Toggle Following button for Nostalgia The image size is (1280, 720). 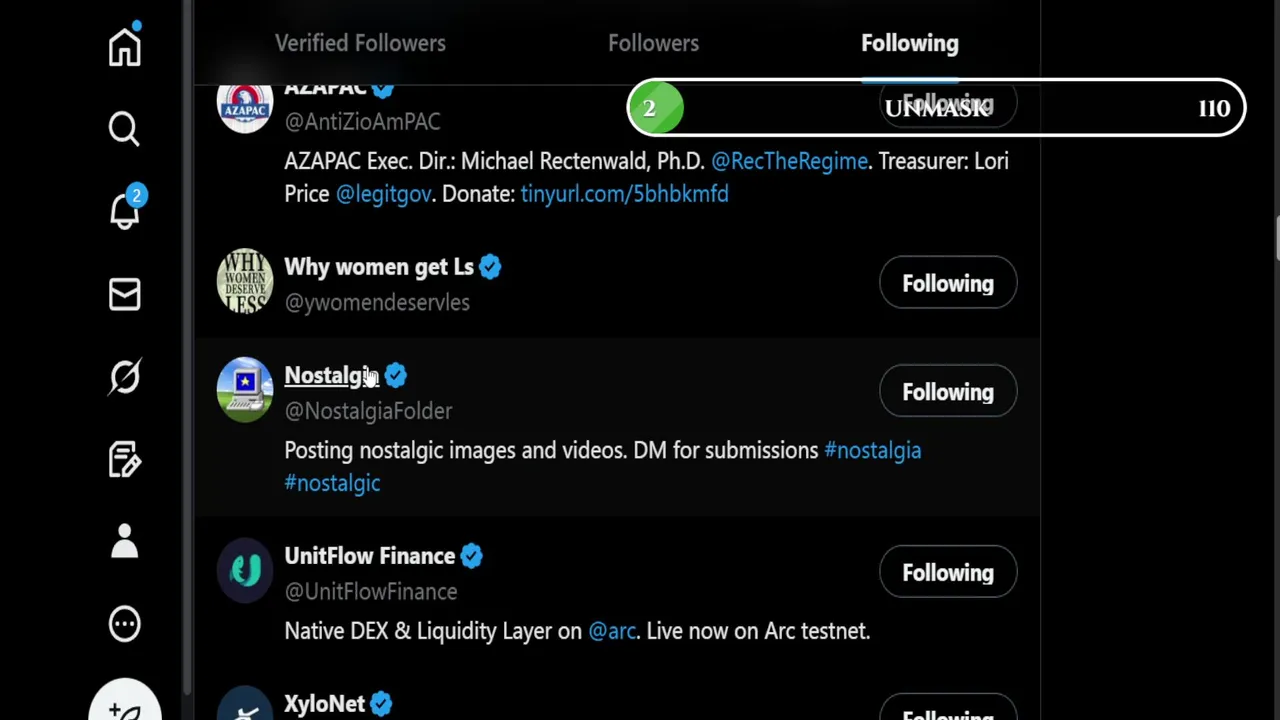[948, 392]
